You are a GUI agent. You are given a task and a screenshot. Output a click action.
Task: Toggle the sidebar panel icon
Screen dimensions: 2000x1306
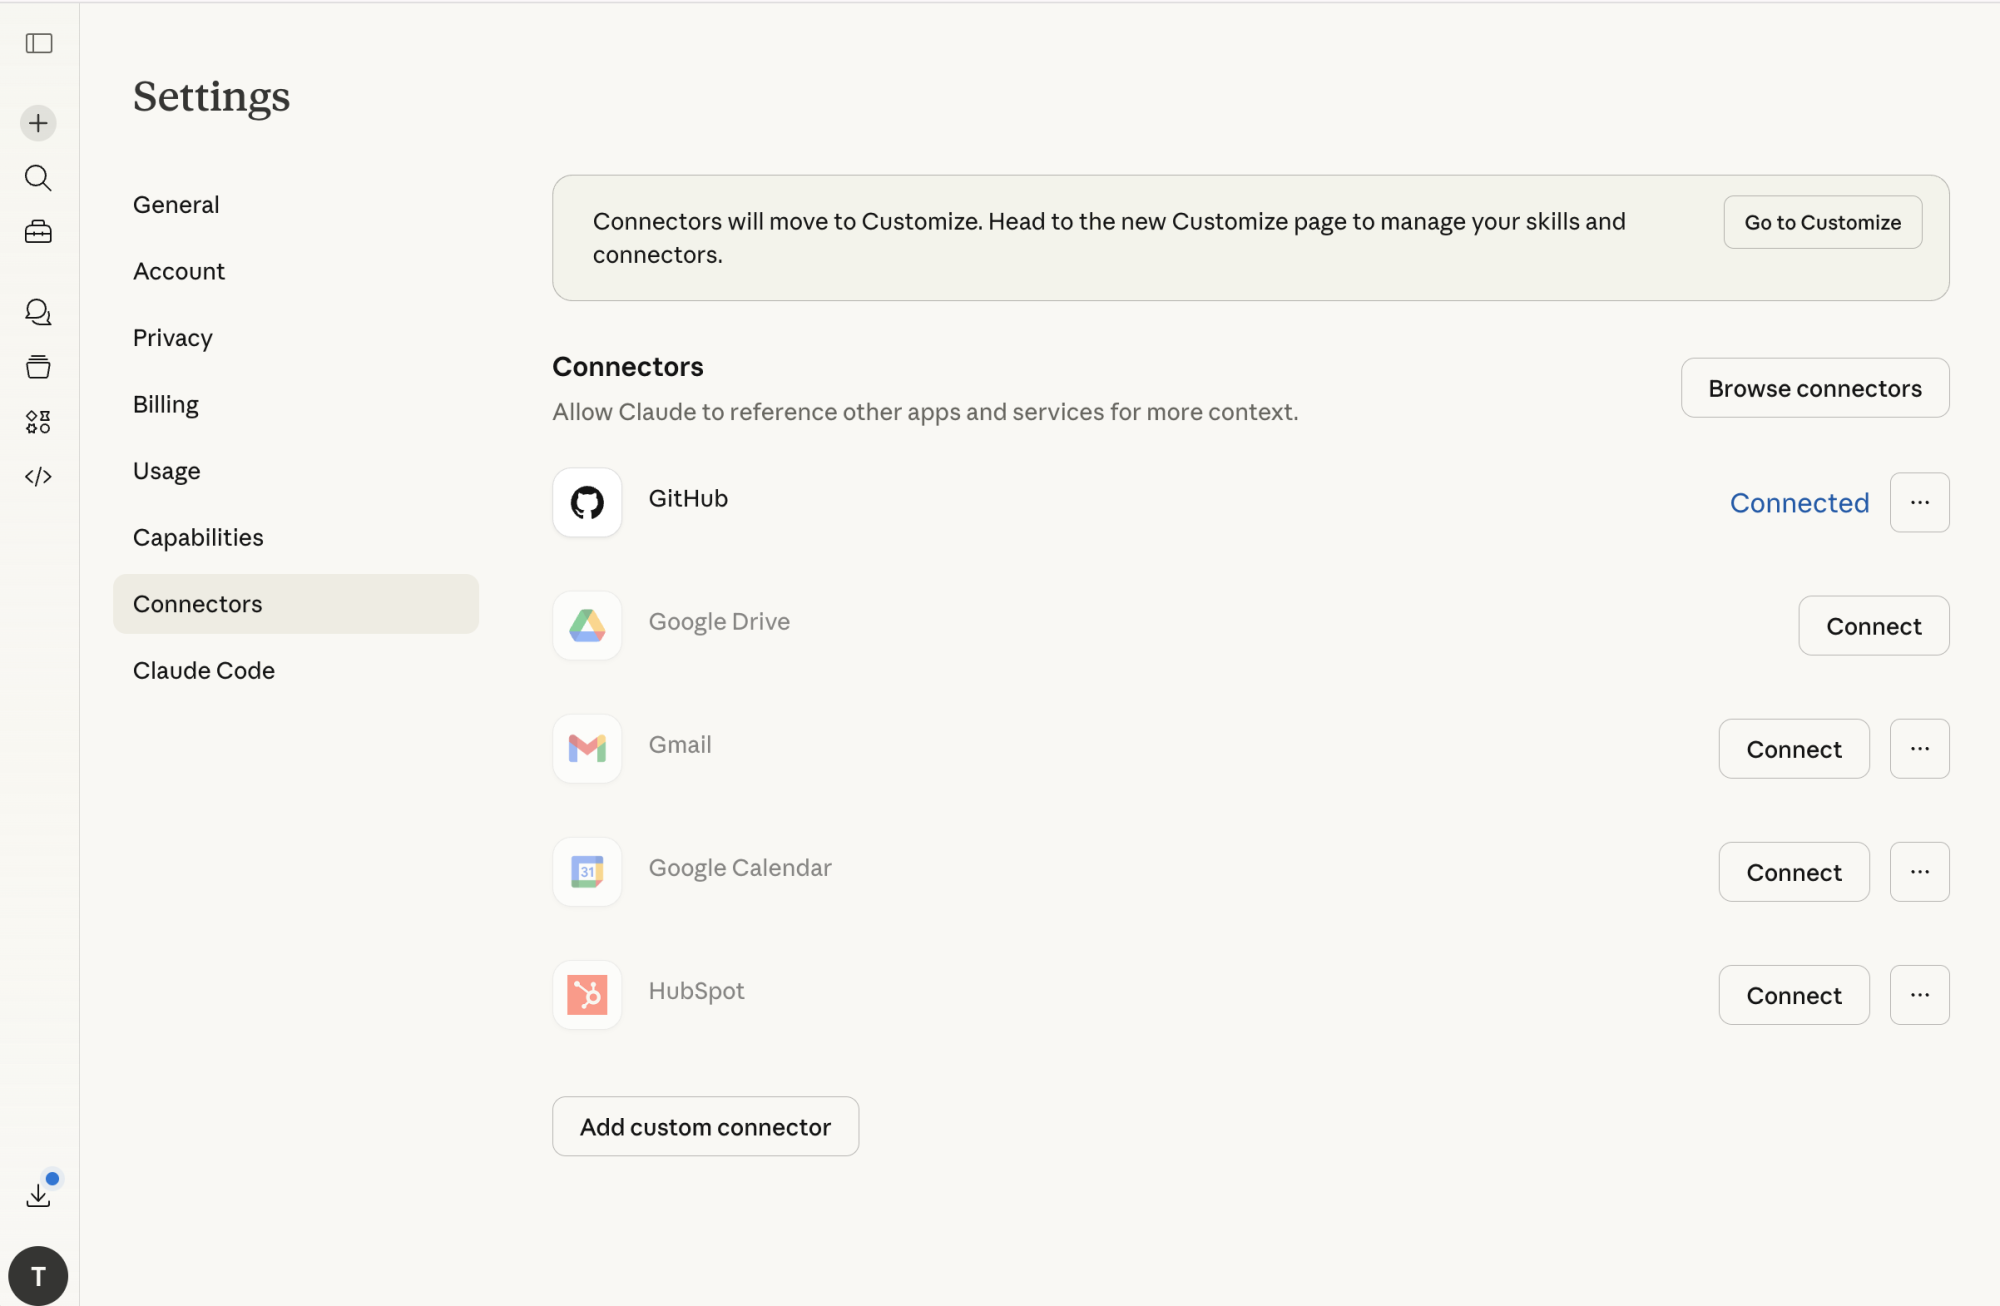[39, 43]
